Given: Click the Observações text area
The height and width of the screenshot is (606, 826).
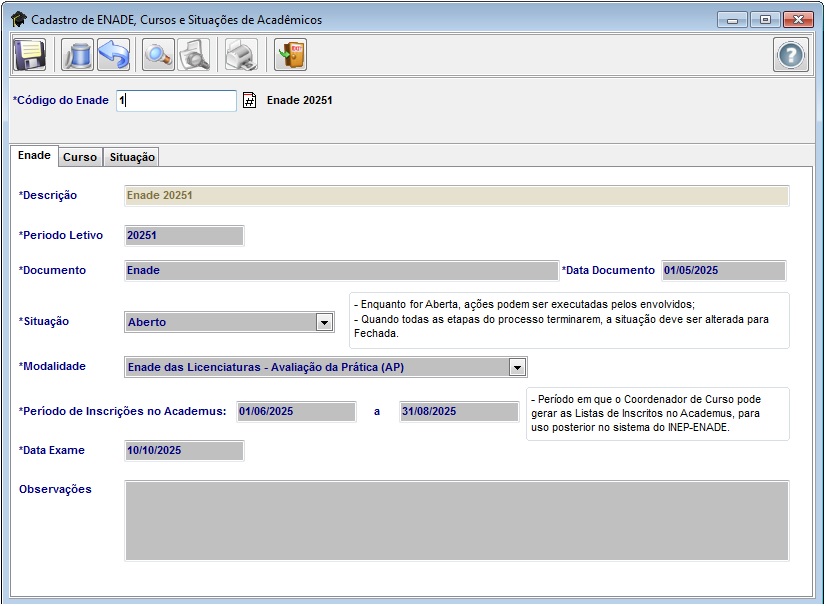Looking at the screenshot, I should (x=456, y=520).
